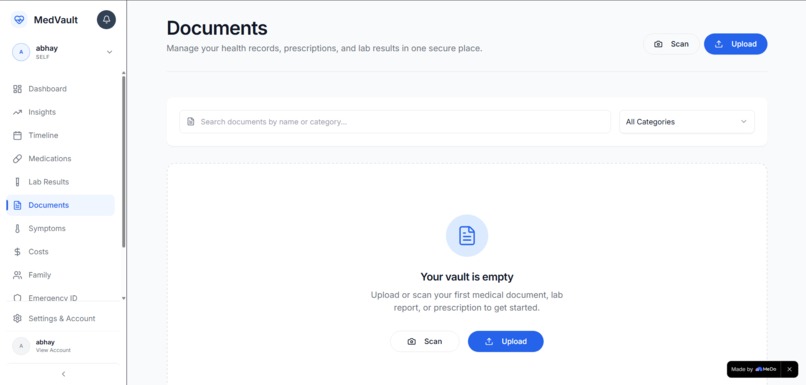Screen dimensions: 806x385
Task: Click the Family people icon
Action: pyautogui.click(x=17, y=275)
